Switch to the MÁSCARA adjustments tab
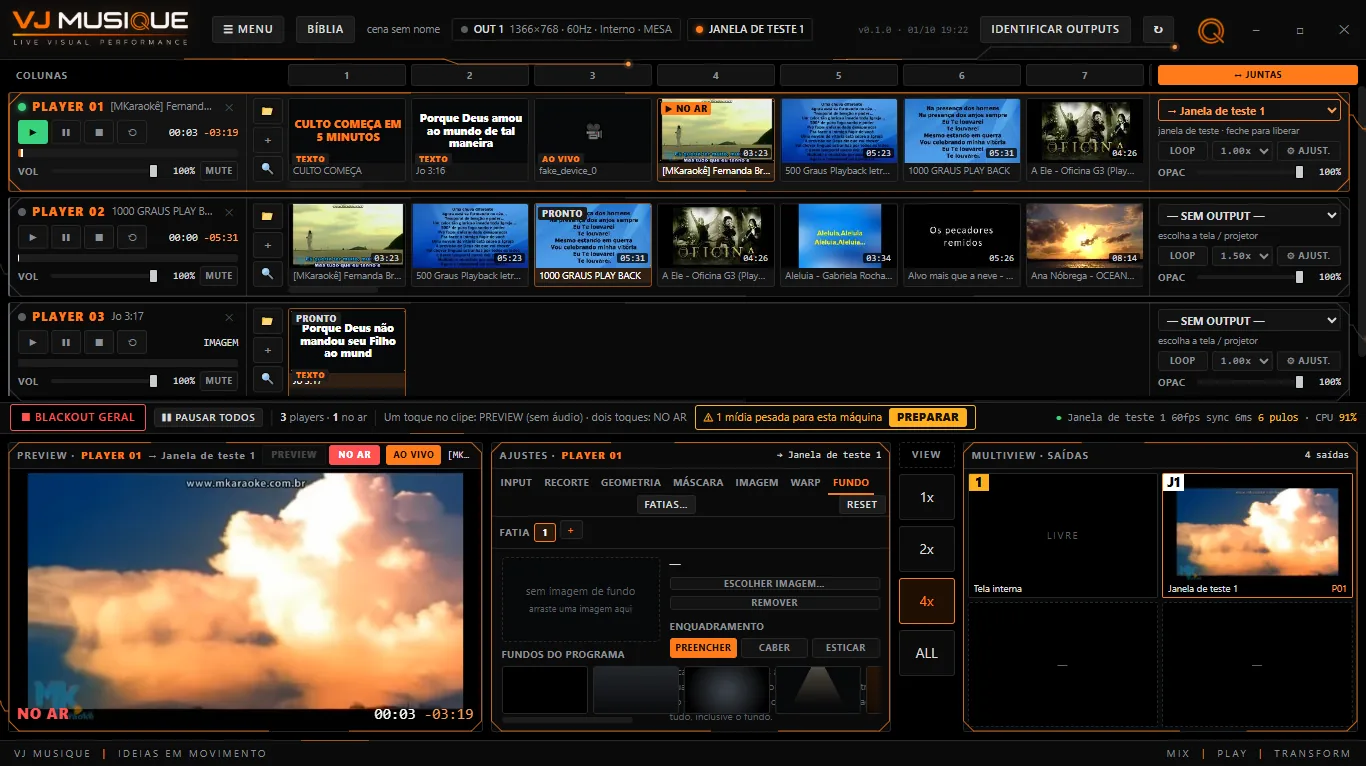The width and height of the screenshot is (1366, 766). [698, 483]
